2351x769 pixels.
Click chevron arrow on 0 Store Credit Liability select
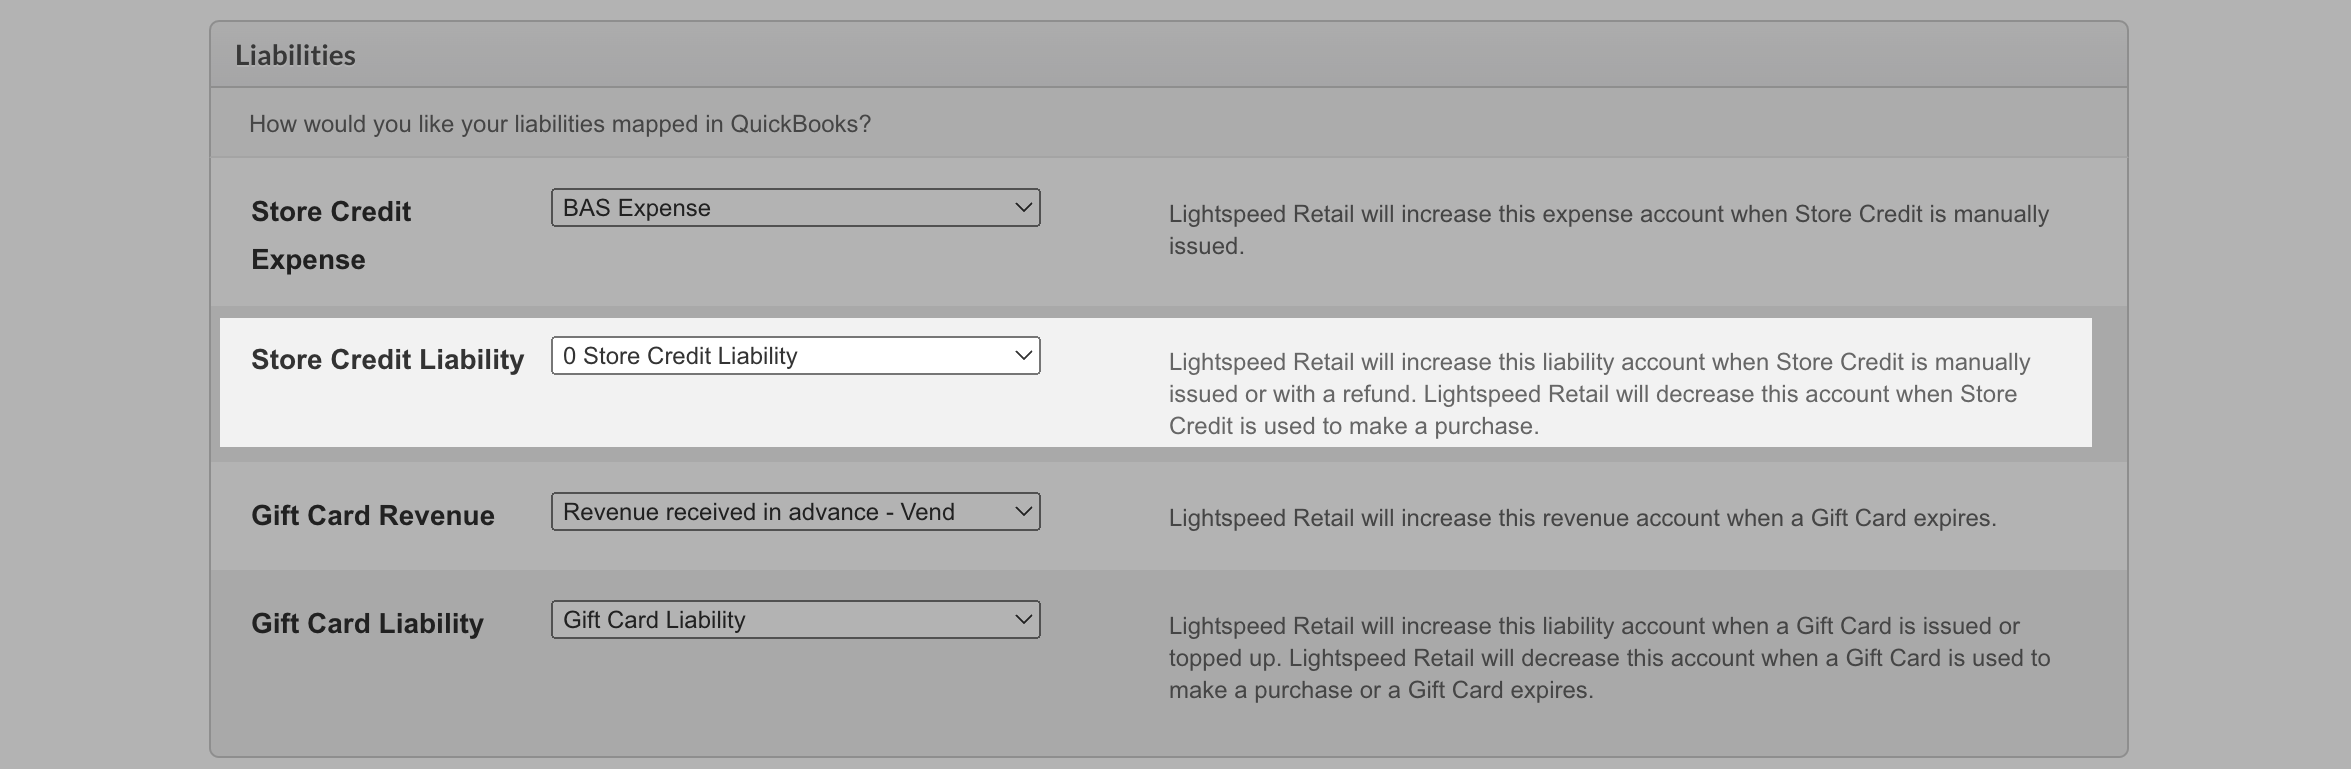(x=1023, y=356)
